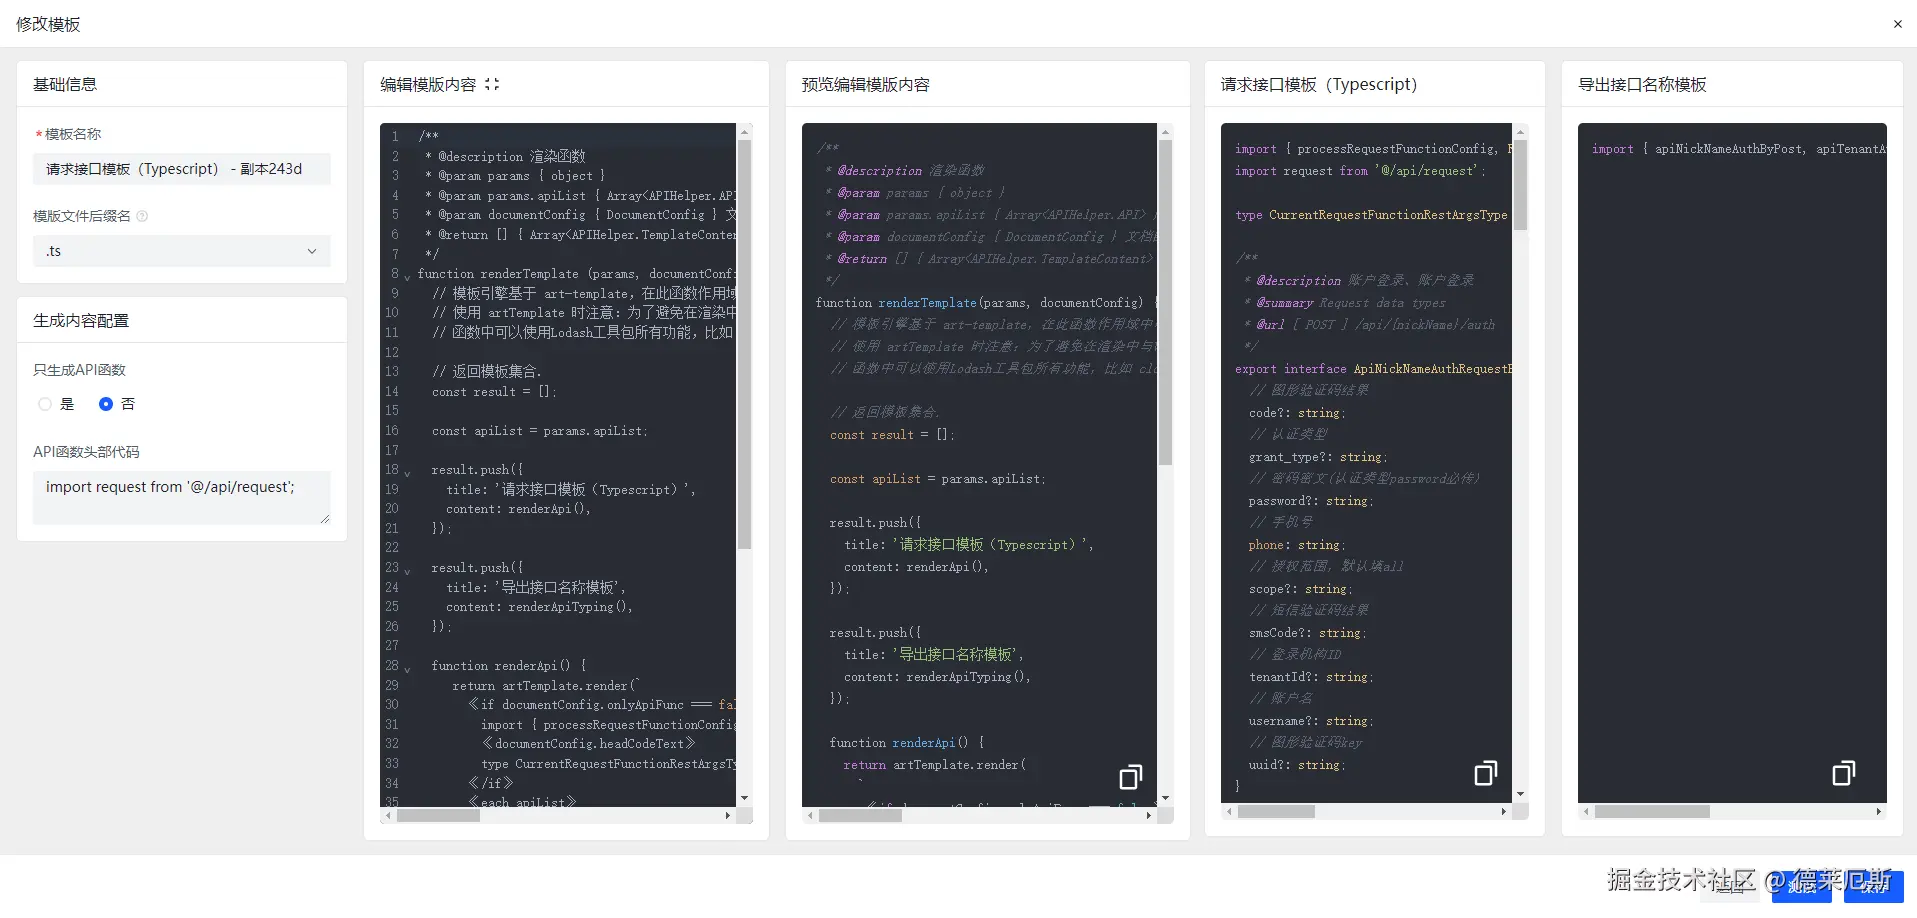Click the 预览编辑模版内容 scroll-up arrow

coord(1165,131)
